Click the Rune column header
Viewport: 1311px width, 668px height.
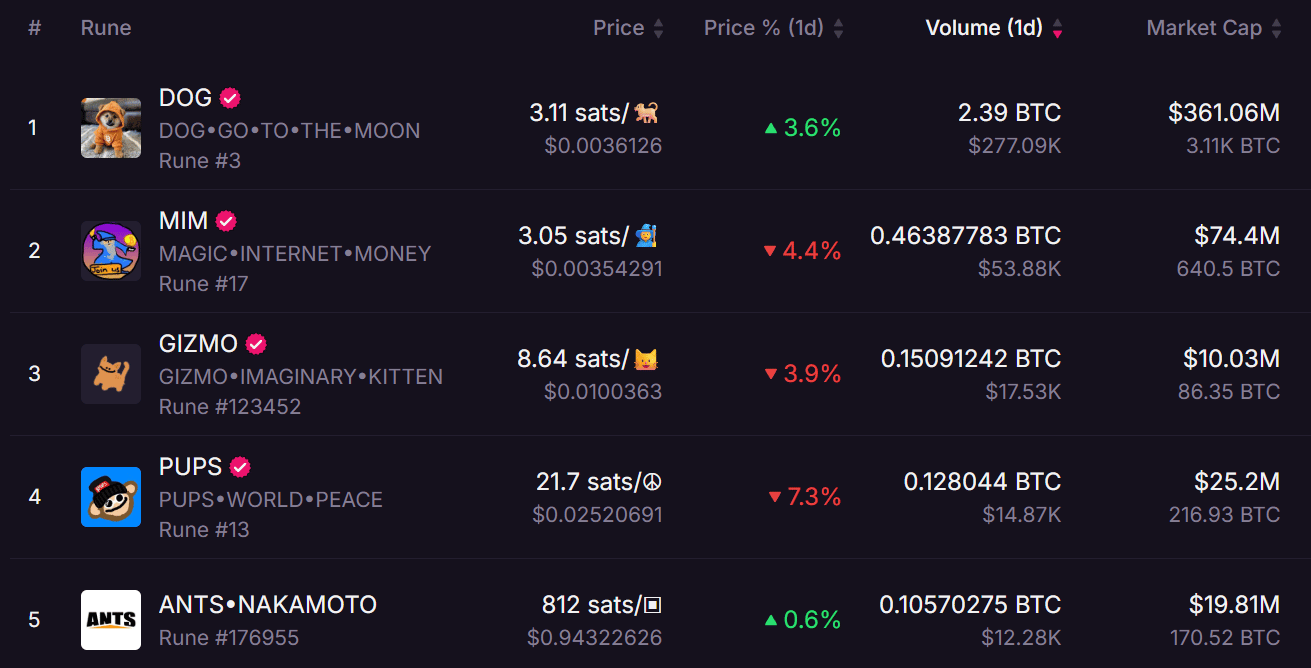(x=106, y=28)
